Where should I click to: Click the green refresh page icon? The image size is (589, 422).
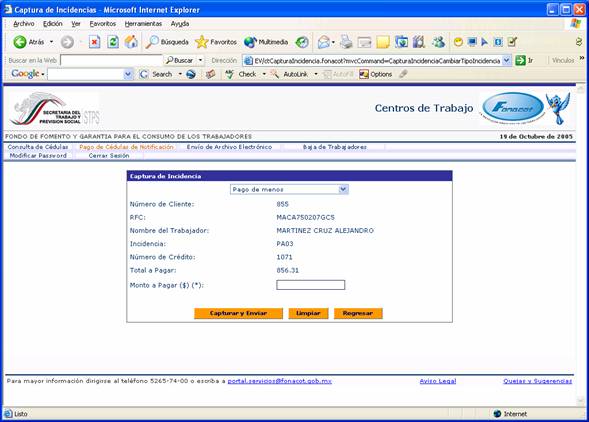(x=113, y=42)
